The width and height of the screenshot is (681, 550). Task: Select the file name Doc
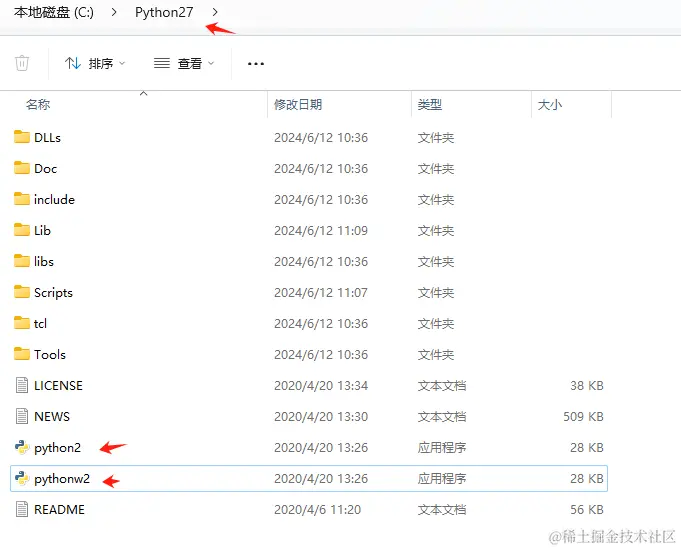point(46,169)
